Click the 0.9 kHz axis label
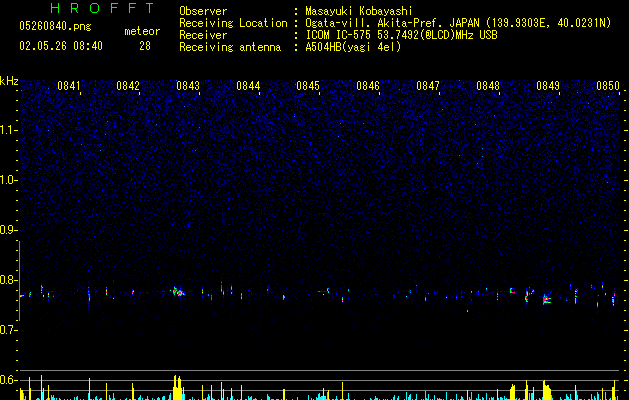 8,230
